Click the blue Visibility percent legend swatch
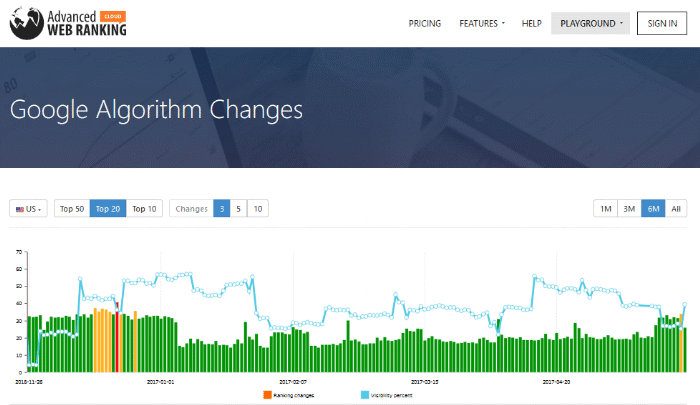 point(365,395)
